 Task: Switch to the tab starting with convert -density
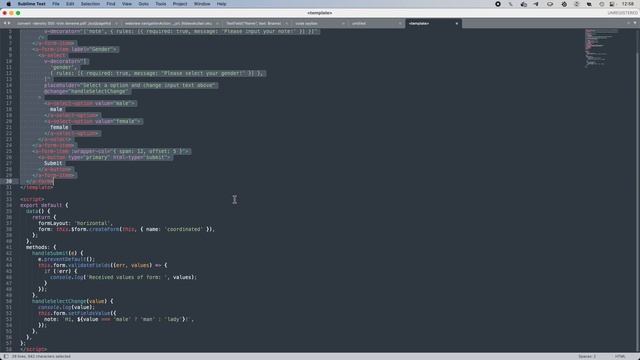tap(64, 23)
